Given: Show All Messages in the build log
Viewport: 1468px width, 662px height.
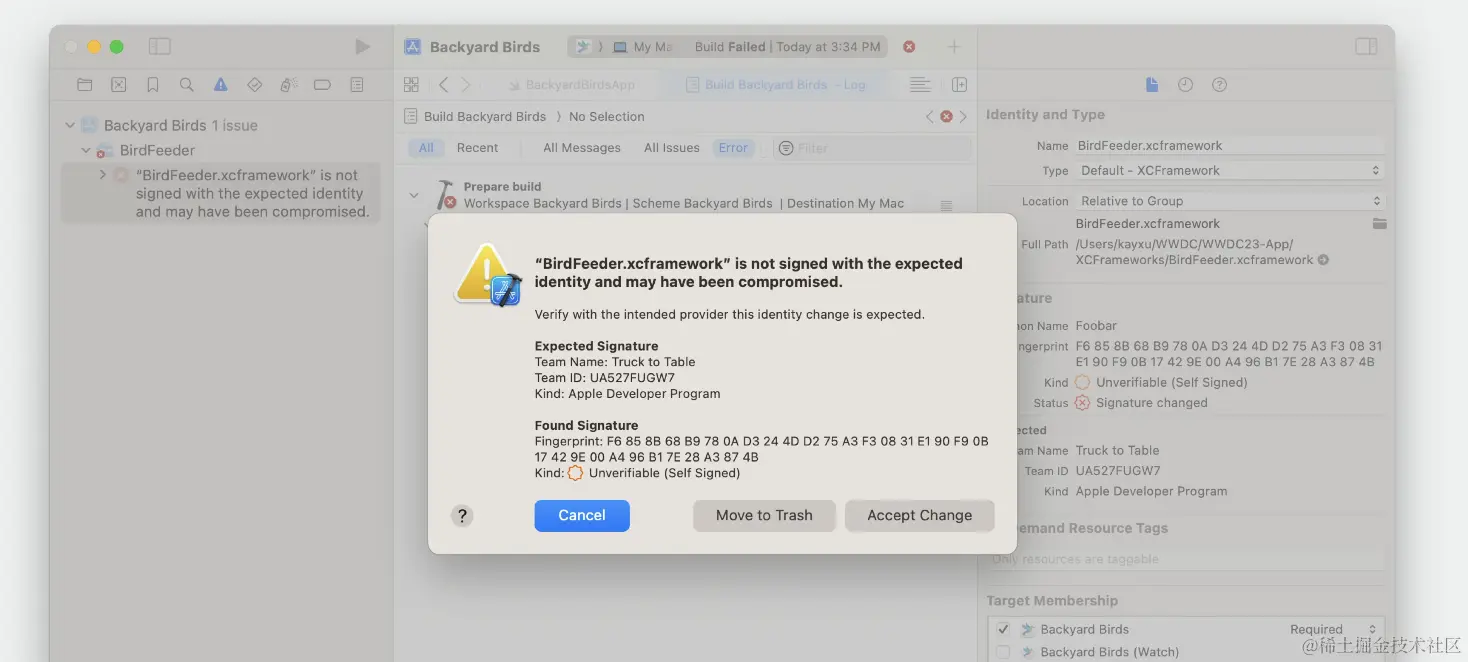Looking at the screenshot, I should (x=582, y=148).
